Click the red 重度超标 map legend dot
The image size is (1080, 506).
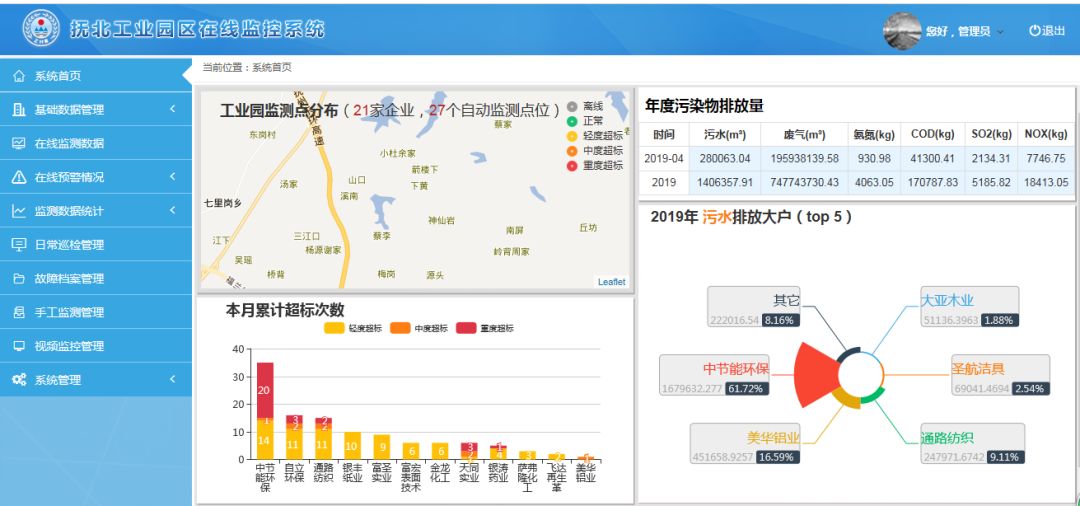(x=571, y=166)
